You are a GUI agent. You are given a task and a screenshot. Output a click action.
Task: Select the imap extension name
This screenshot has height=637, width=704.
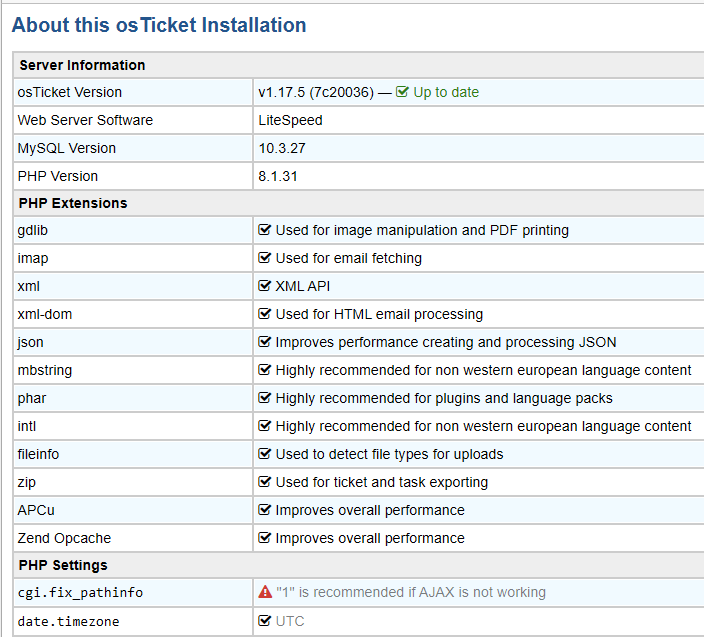coord(33,259)
